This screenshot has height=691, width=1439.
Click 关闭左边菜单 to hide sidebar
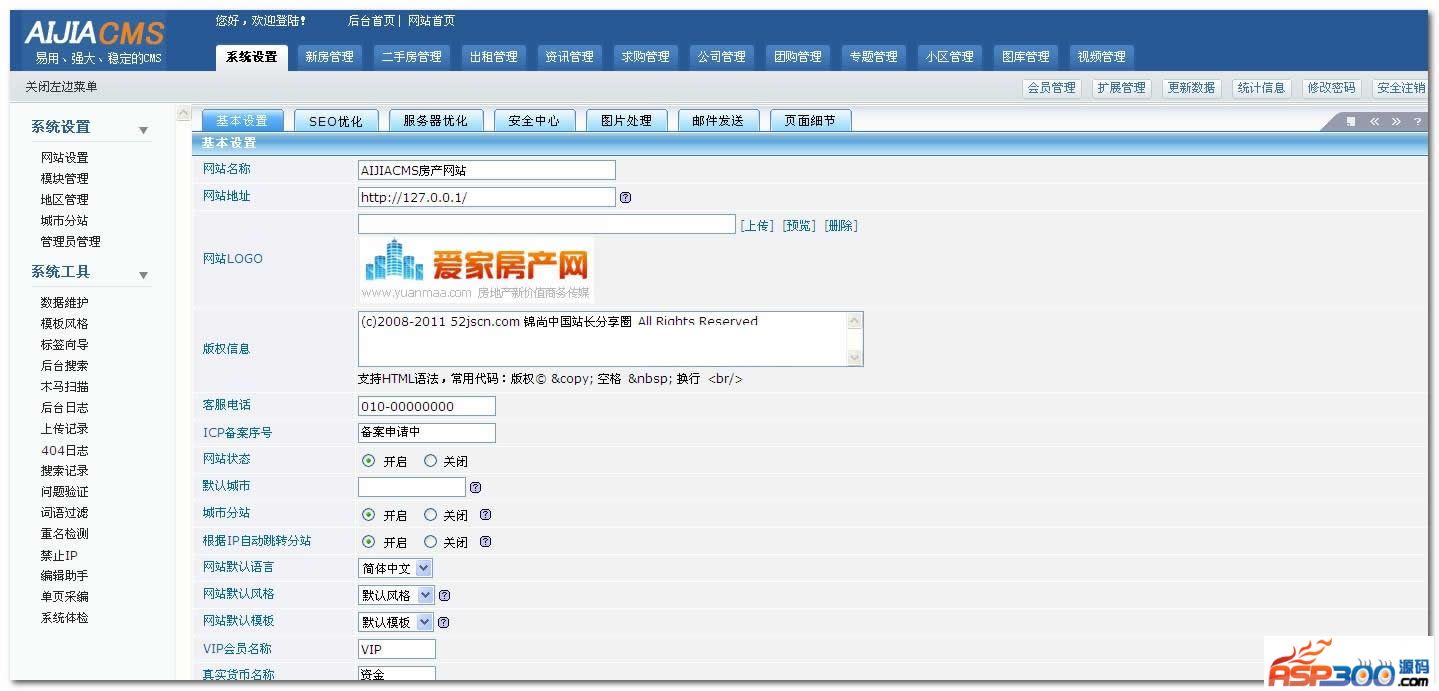click(x=62, y=87)
